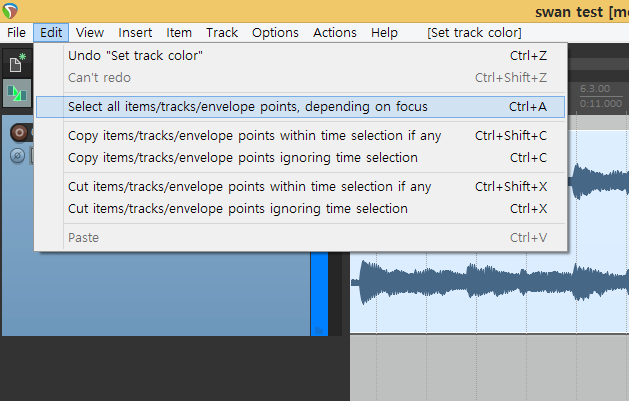Click the blue track color strip
Screen dimensions: 629x401
pyautogui.click(x=319, y=294)
